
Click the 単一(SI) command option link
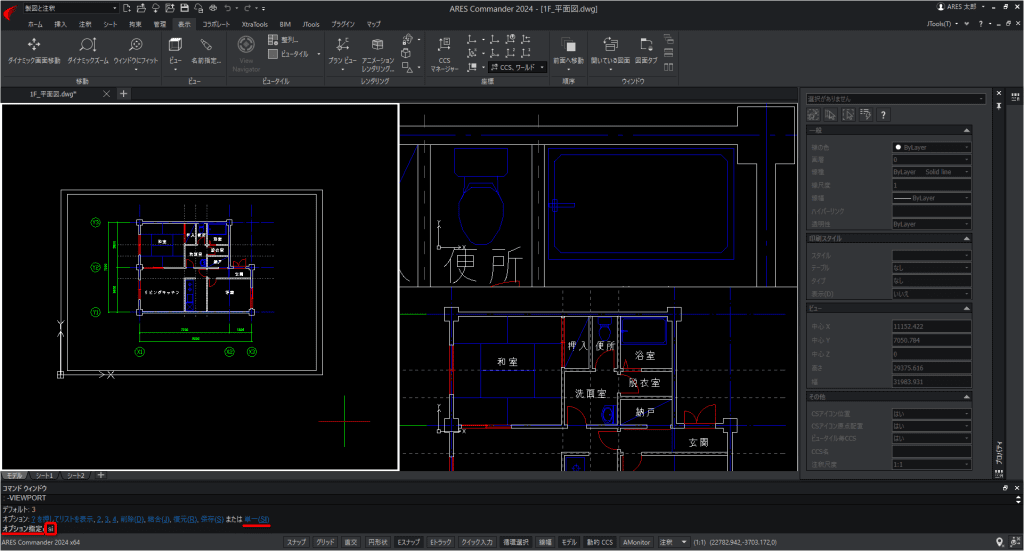coord(257,519)
